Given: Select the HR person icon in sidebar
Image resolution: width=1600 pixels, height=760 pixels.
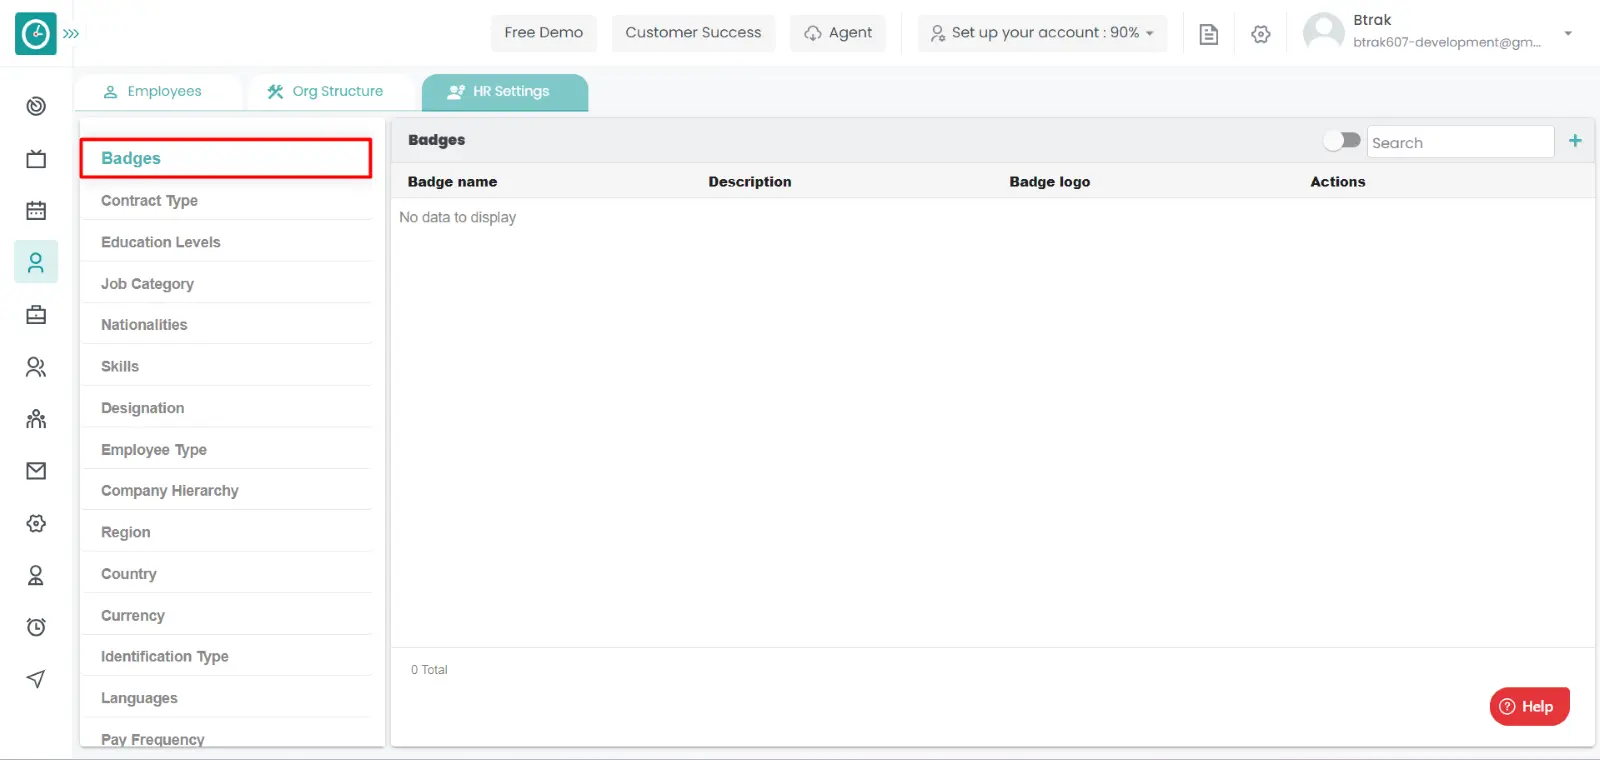Looking at the screenshot, I should tap(36, 262).
